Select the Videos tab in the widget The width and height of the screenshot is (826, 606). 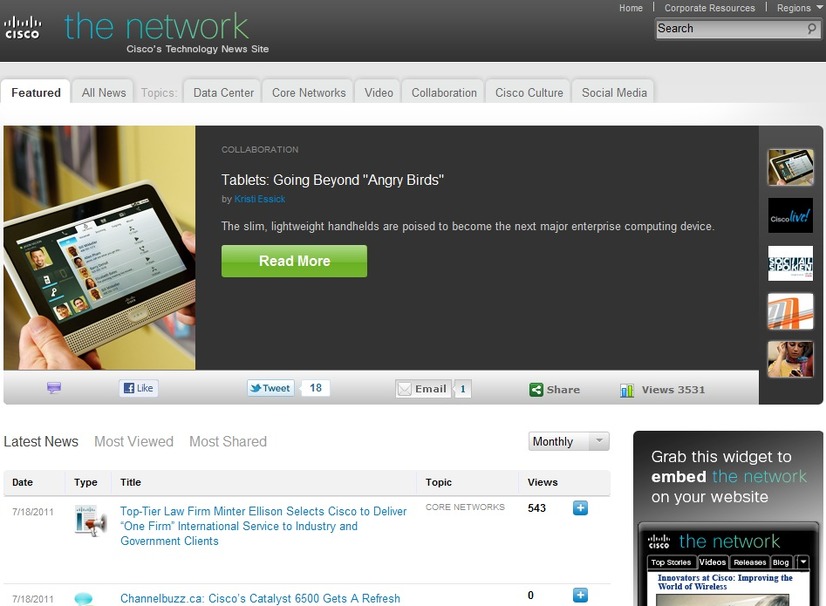pos(712,562)
